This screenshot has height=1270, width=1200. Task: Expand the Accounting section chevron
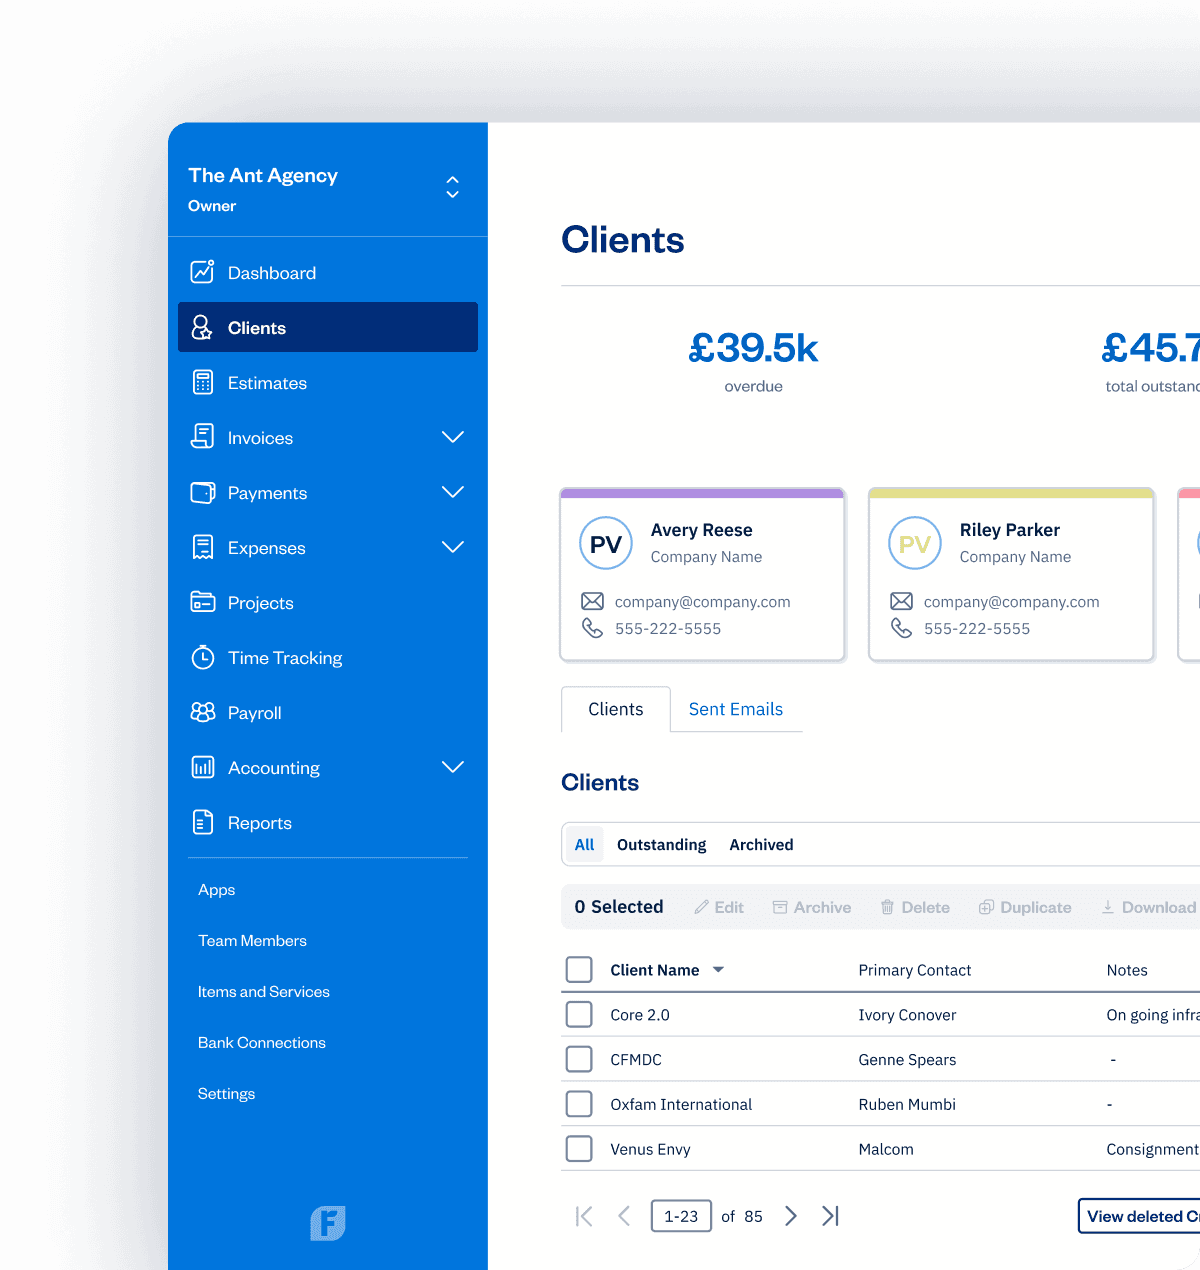click(453, 767)
